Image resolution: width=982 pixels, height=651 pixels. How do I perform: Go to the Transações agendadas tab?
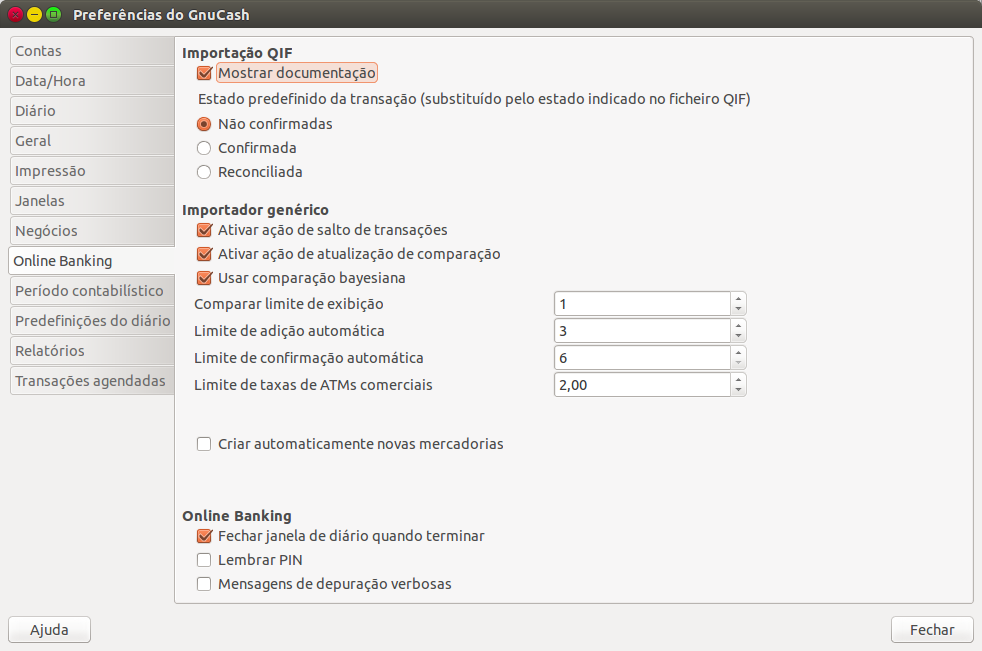(x=90, y=381)
